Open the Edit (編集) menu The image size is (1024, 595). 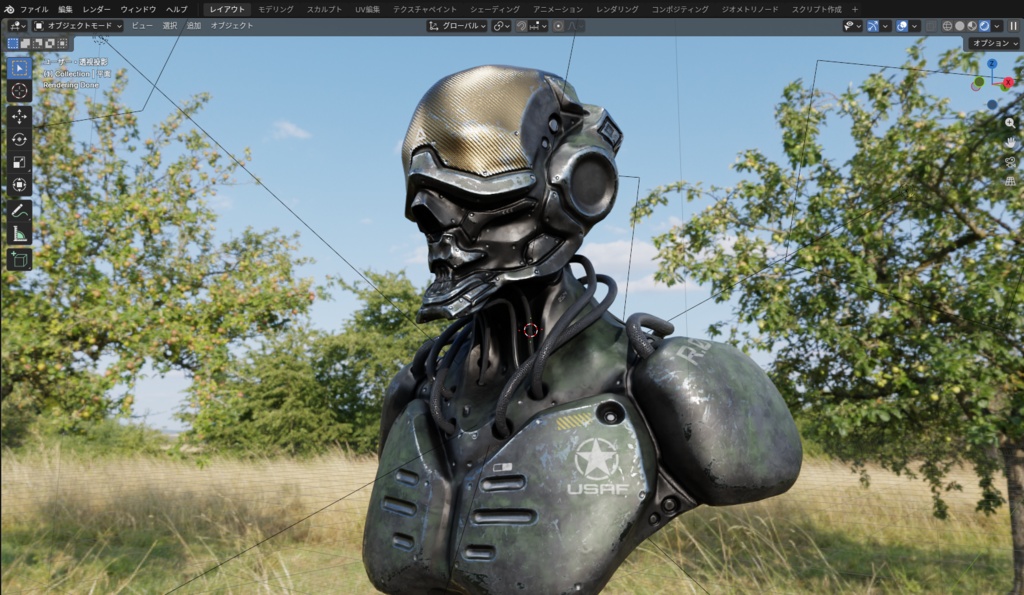(x=65, y=9)
